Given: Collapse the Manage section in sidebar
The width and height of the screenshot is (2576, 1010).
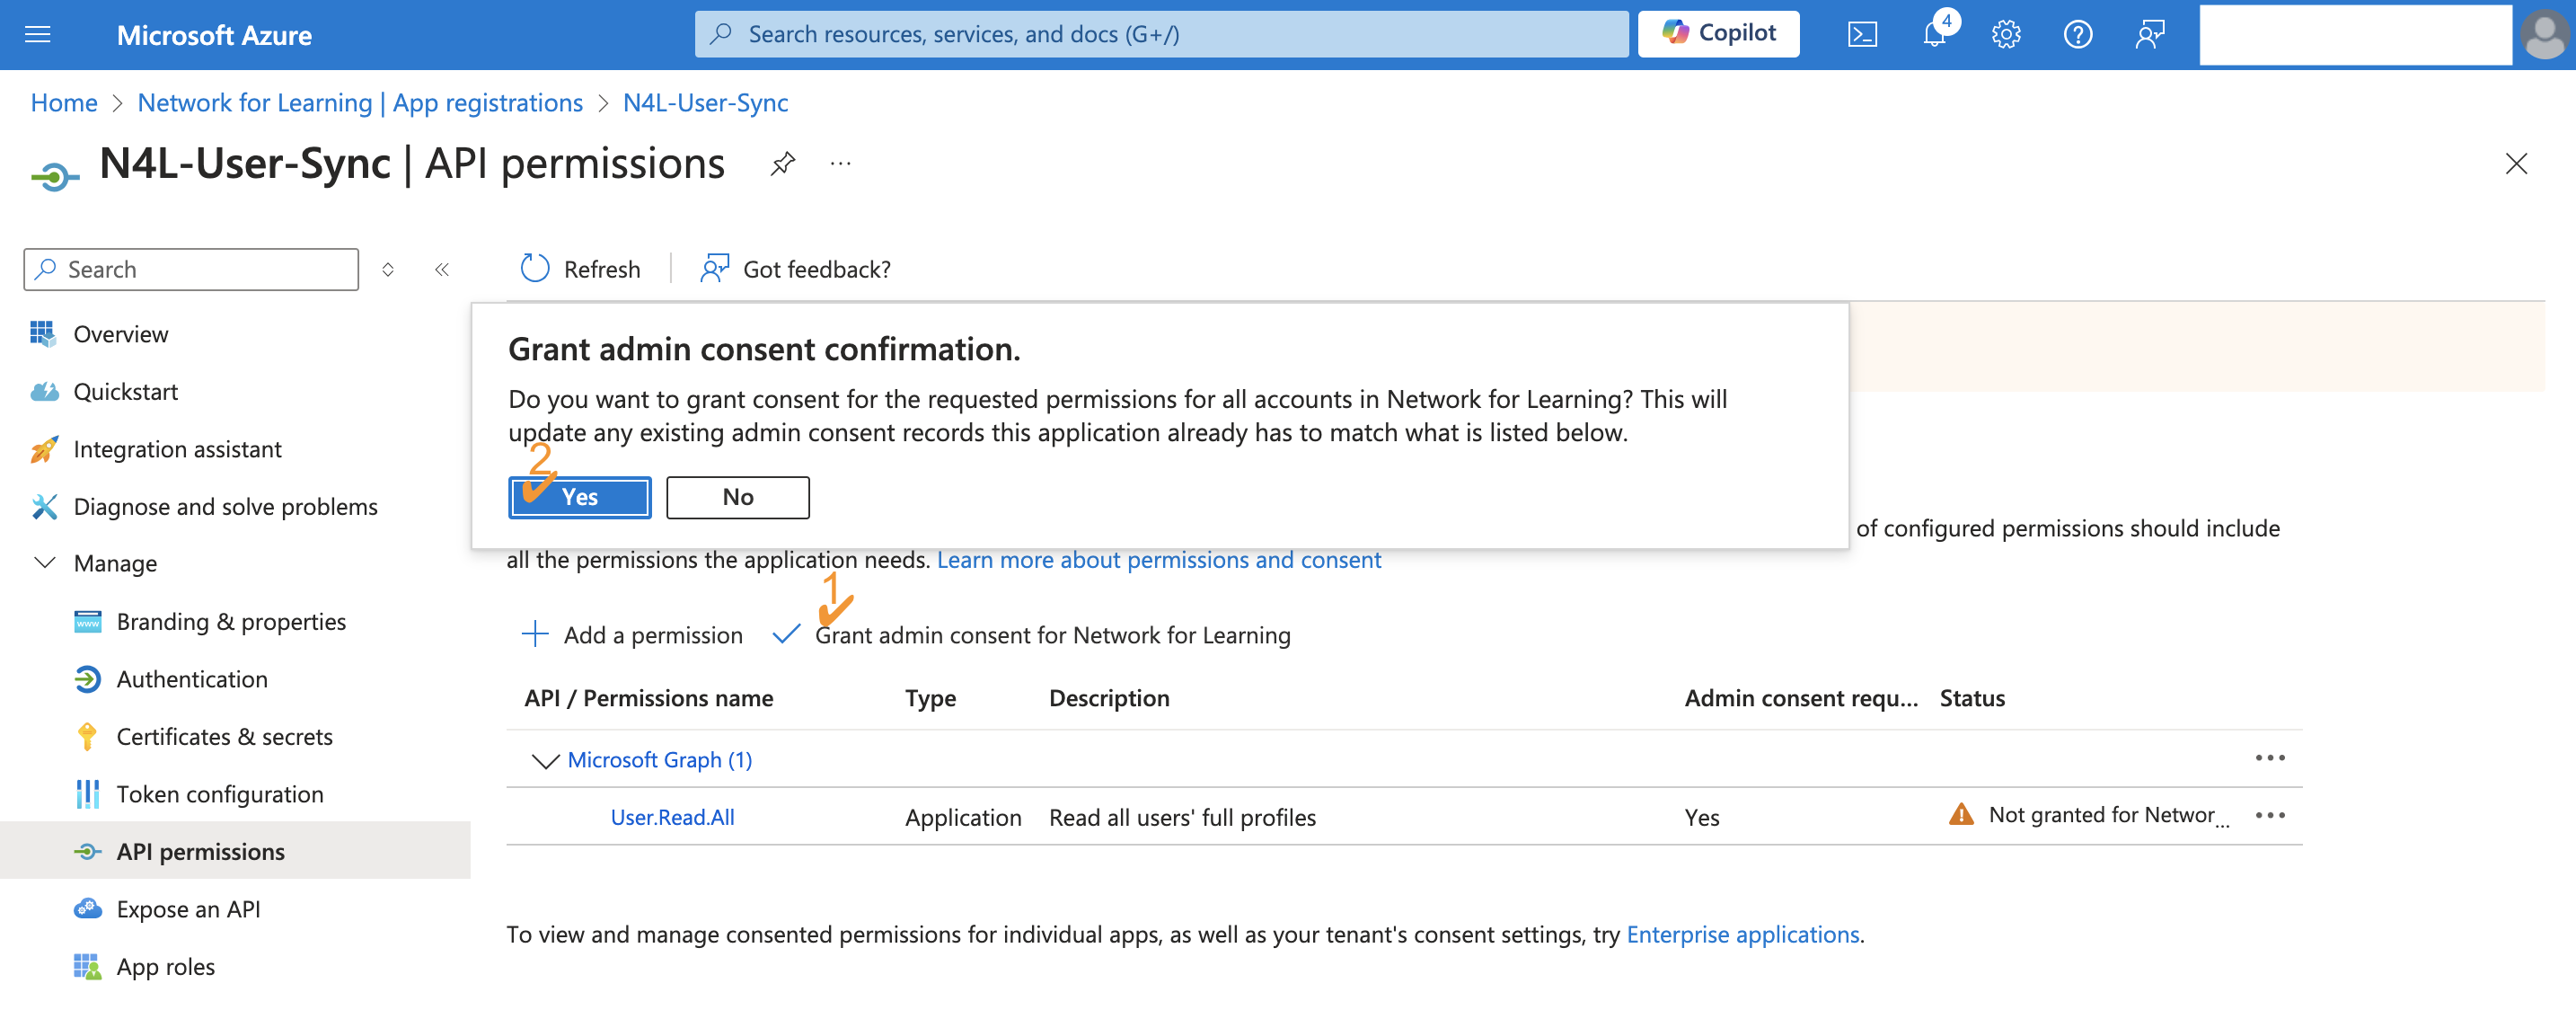Looking at the screenshot, I should 45,563.
